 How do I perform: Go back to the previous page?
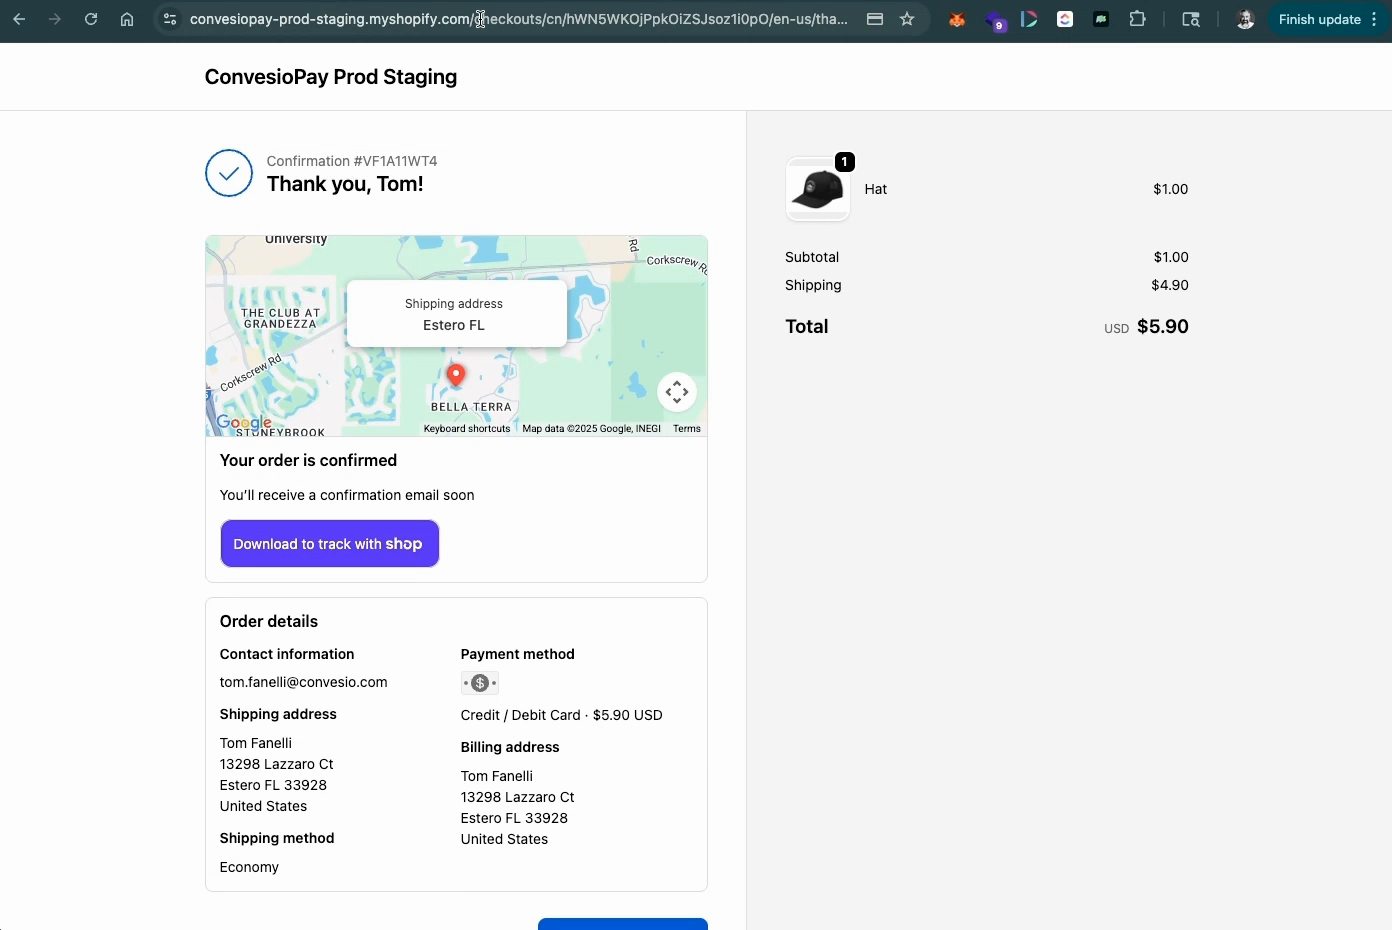click(19, 19)
